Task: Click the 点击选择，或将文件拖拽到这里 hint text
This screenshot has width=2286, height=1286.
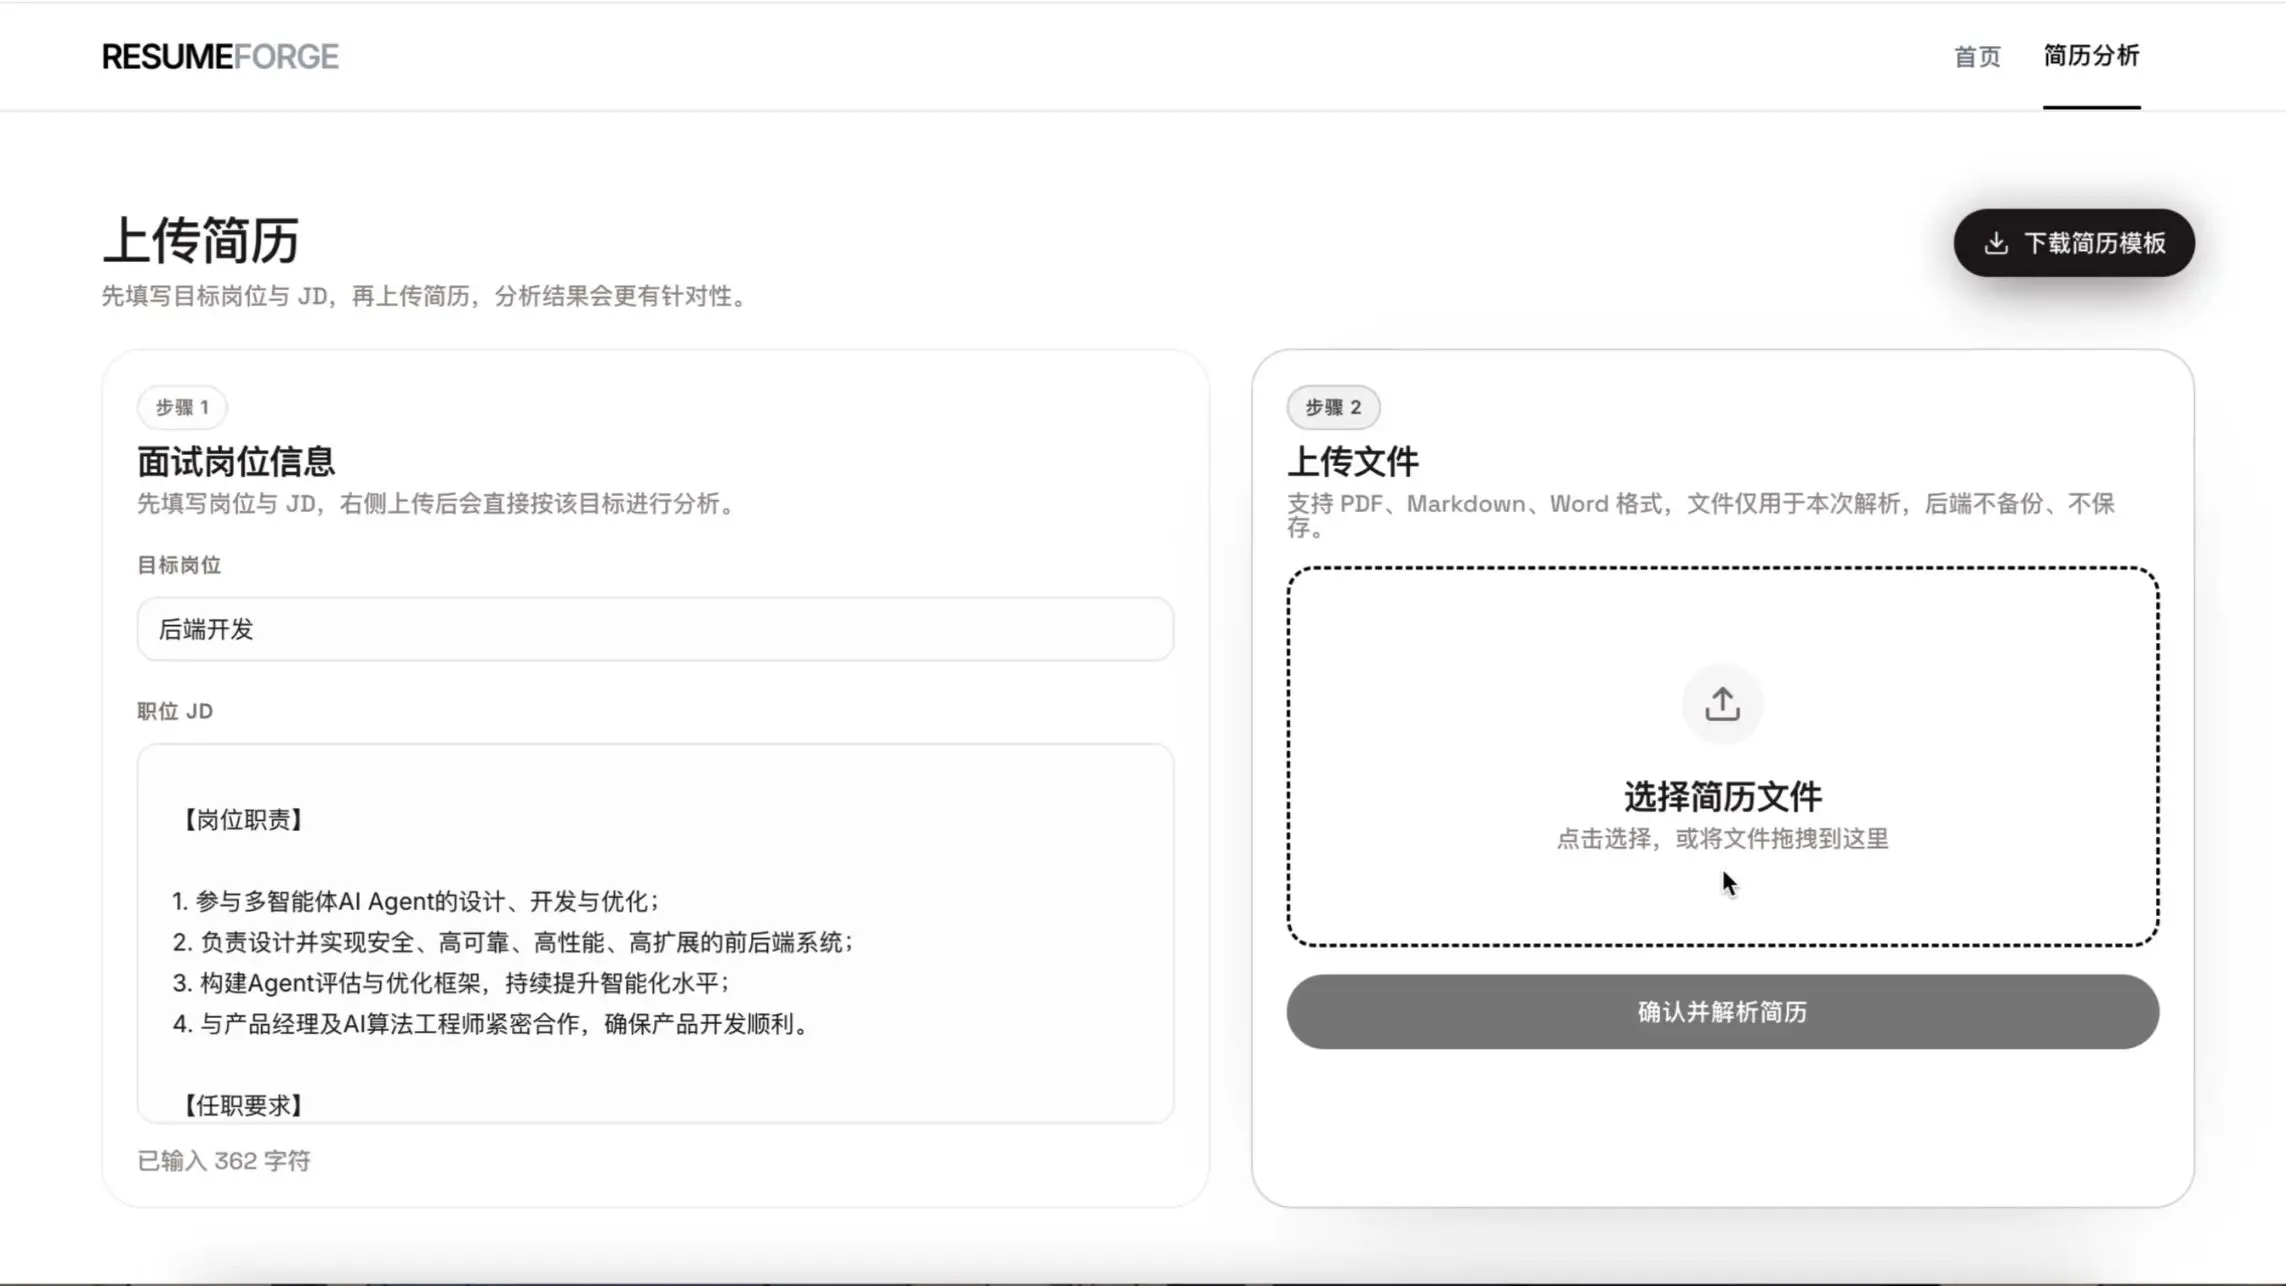Action: (1722, 839)
